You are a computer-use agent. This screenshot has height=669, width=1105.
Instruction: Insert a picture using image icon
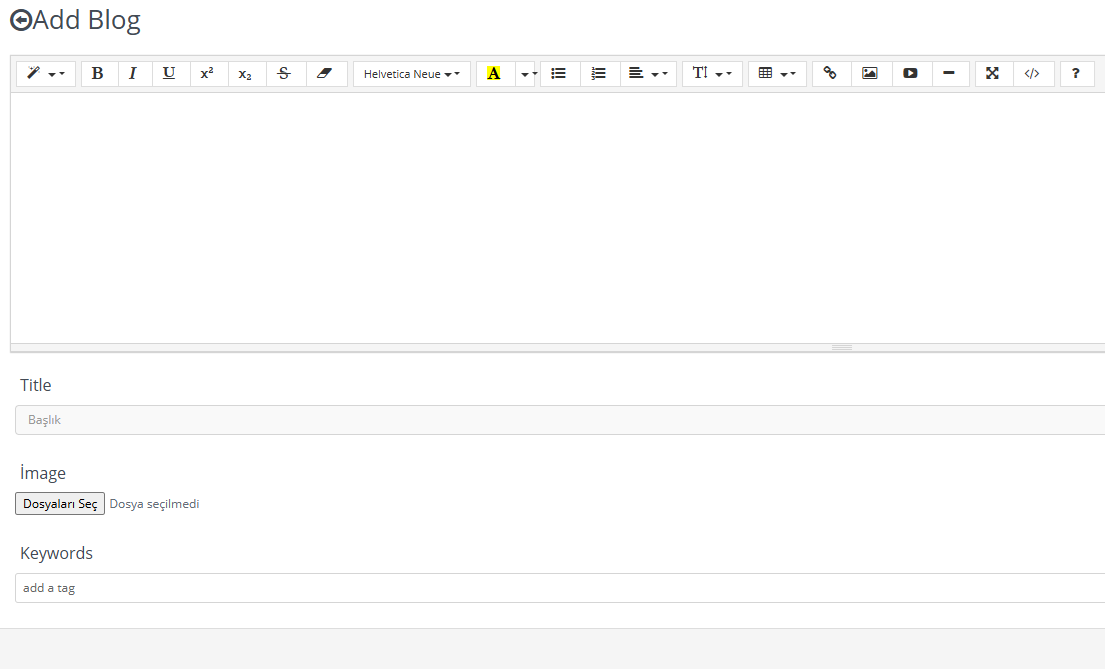(870, 74)
